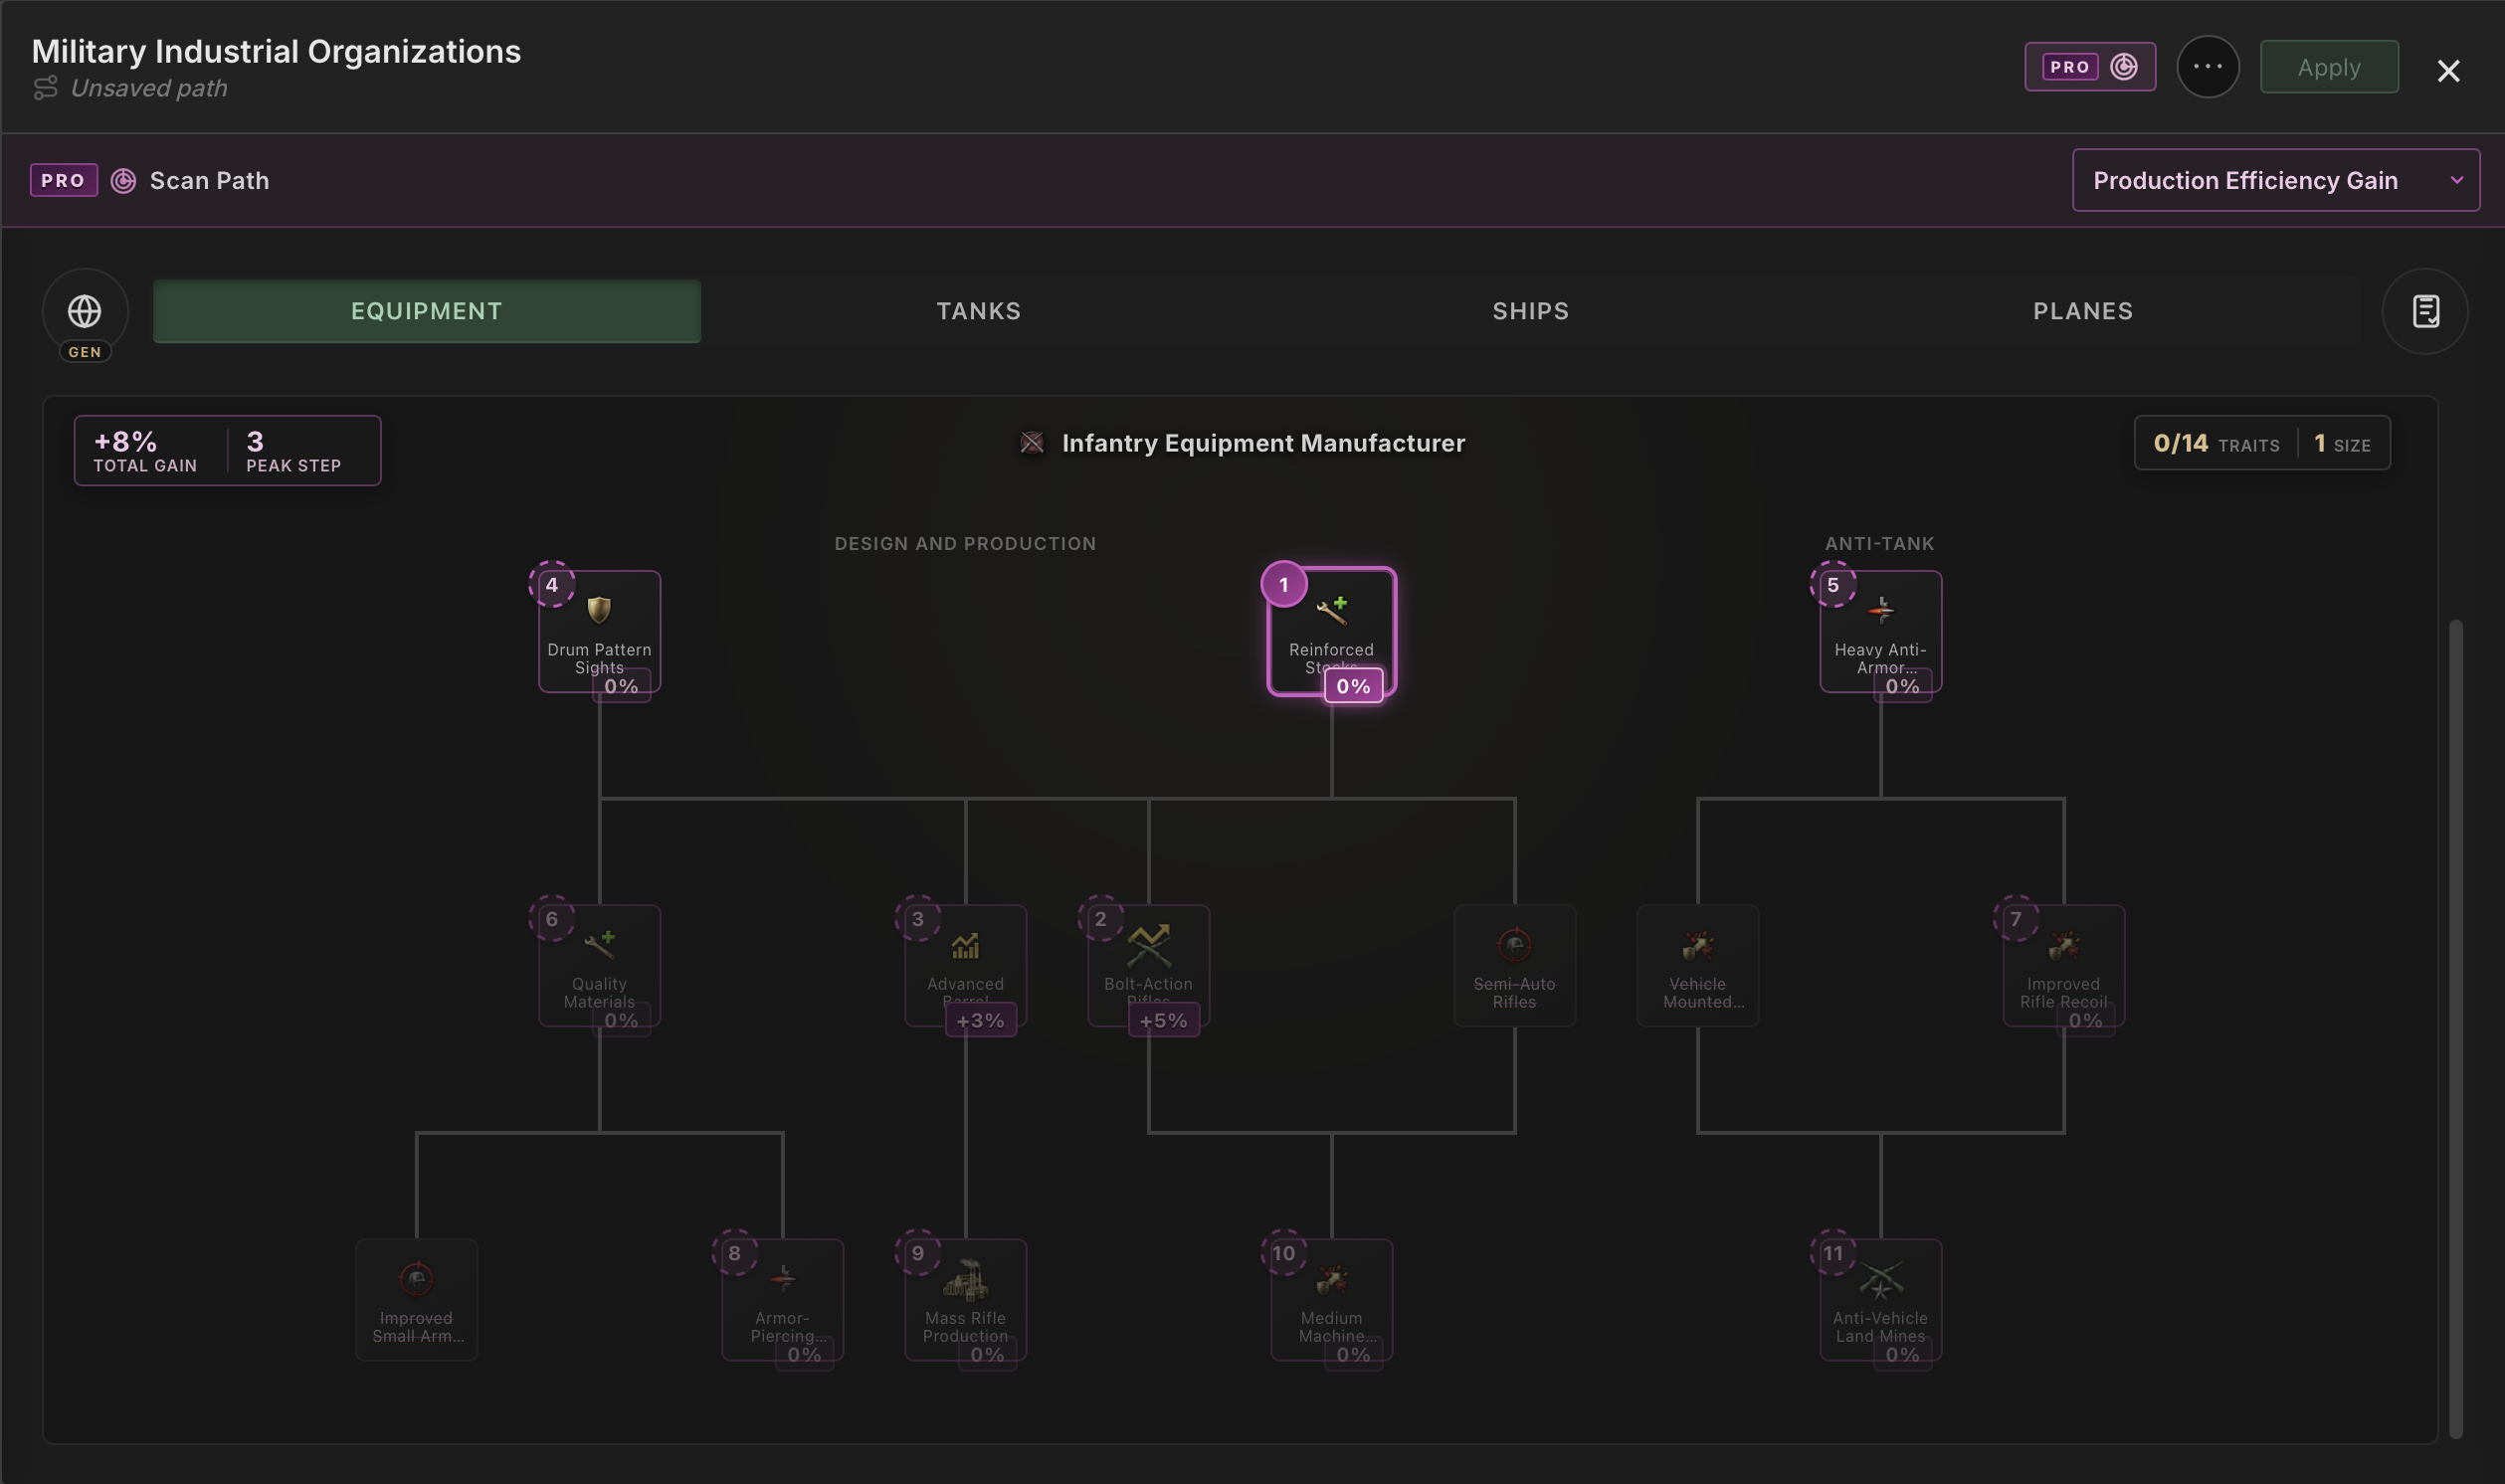Click the +3% badge on Advanced Barrel
This screenshot has height=1484, width=2505.
tap(981, 1020)
